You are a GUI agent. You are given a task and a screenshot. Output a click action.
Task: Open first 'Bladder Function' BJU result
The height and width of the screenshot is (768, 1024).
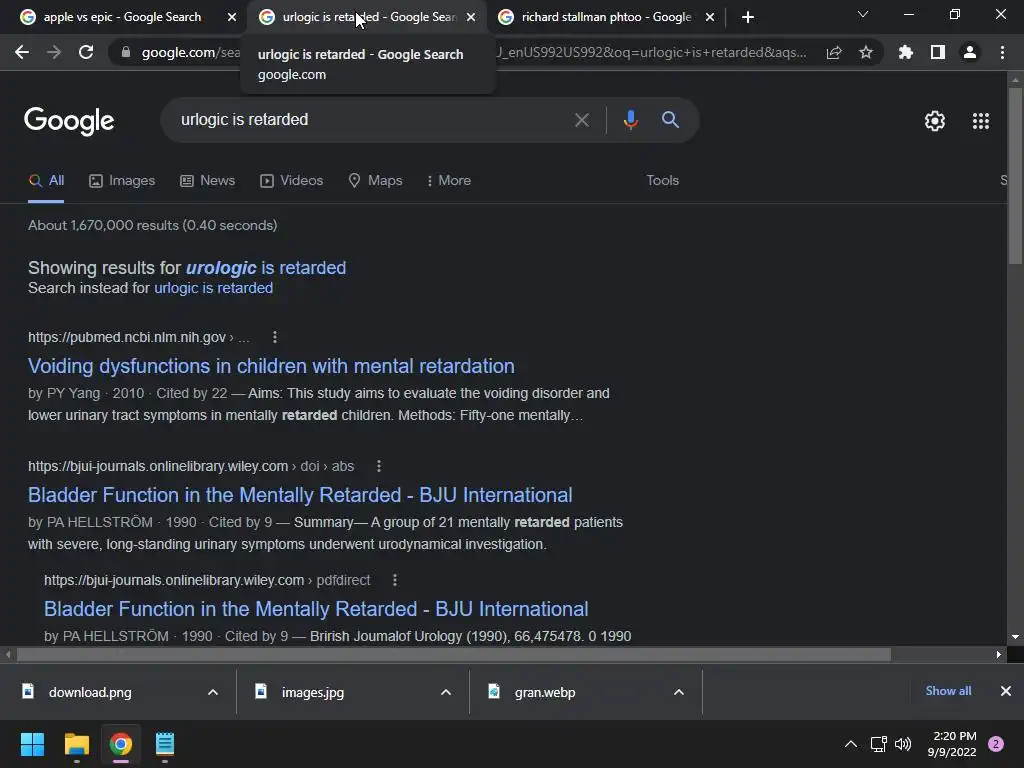click(x=300, y=495)
